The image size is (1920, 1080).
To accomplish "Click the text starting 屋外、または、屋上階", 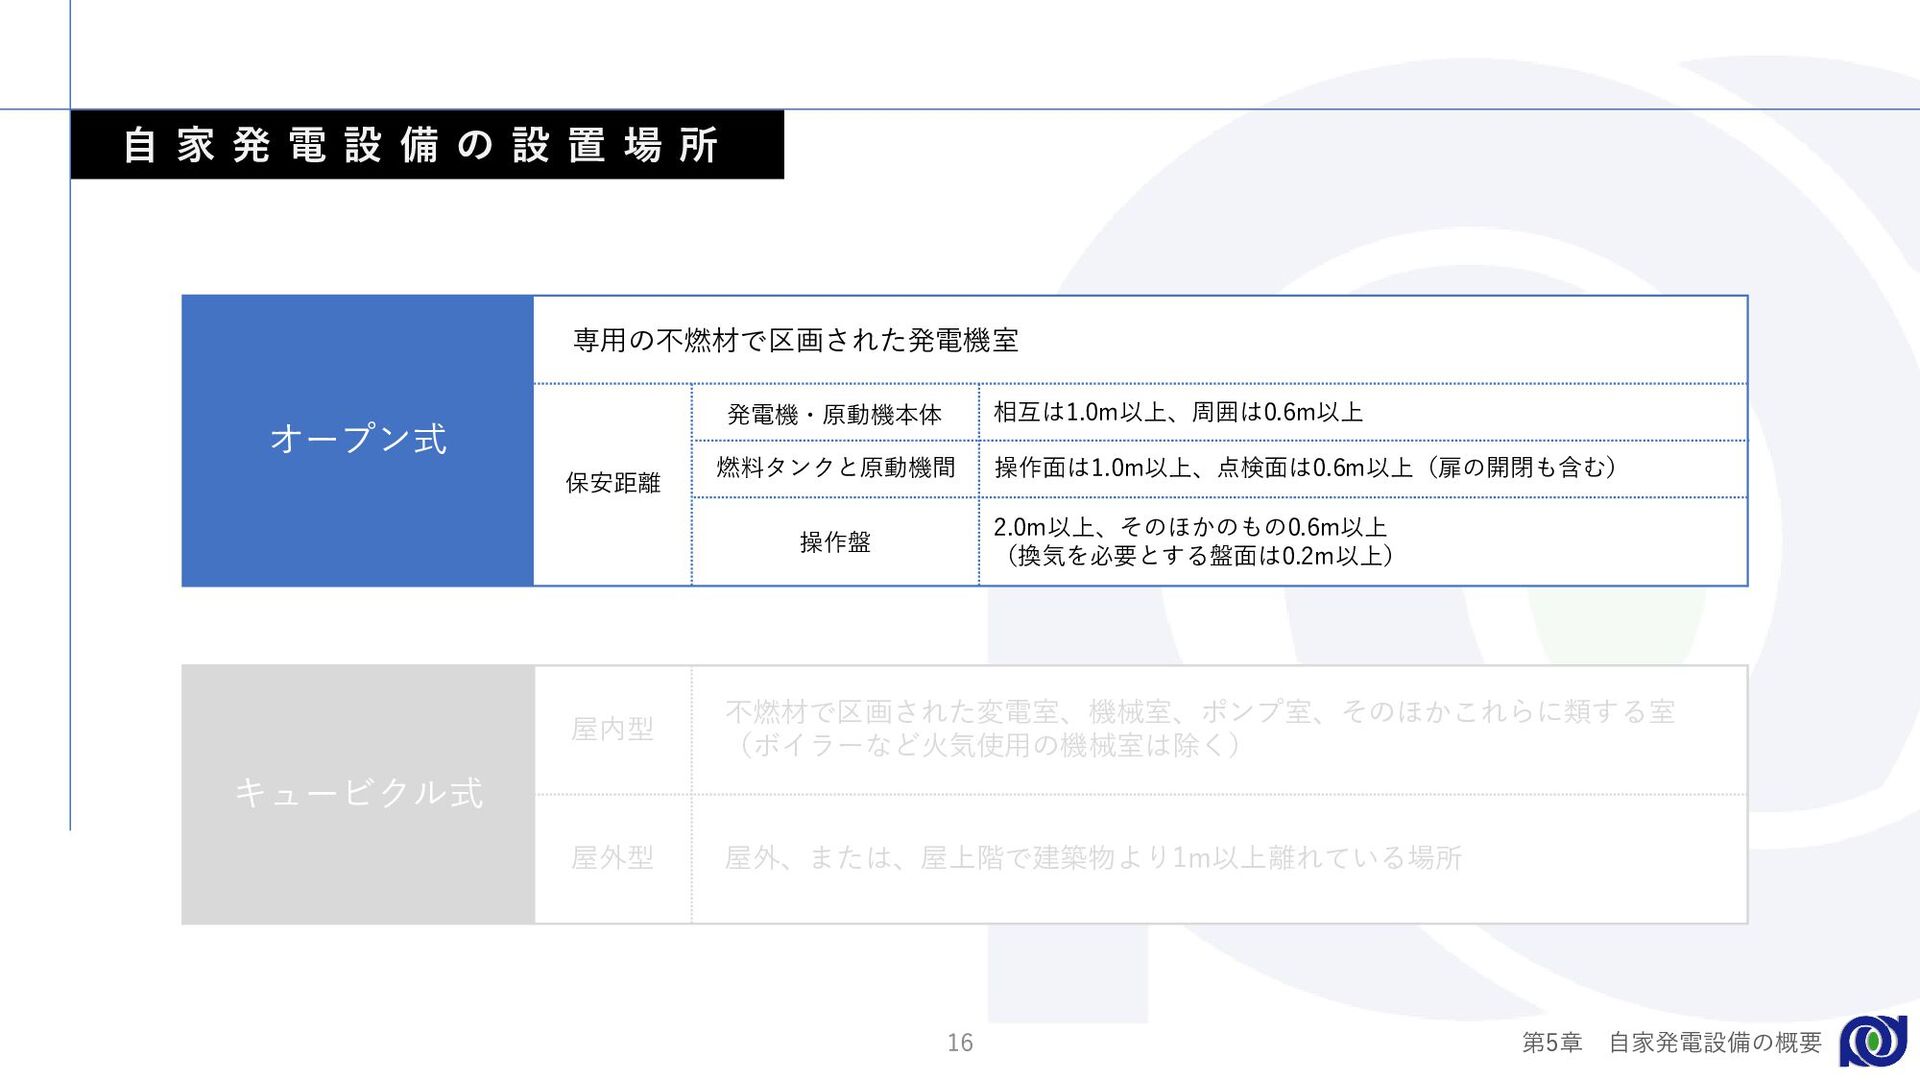I will pos(1093,858).
